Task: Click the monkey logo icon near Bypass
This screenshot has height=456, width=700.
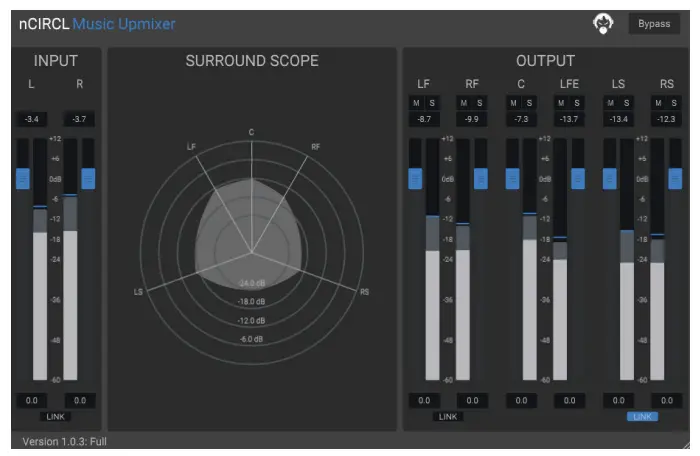Action: (x=605, y=24)
